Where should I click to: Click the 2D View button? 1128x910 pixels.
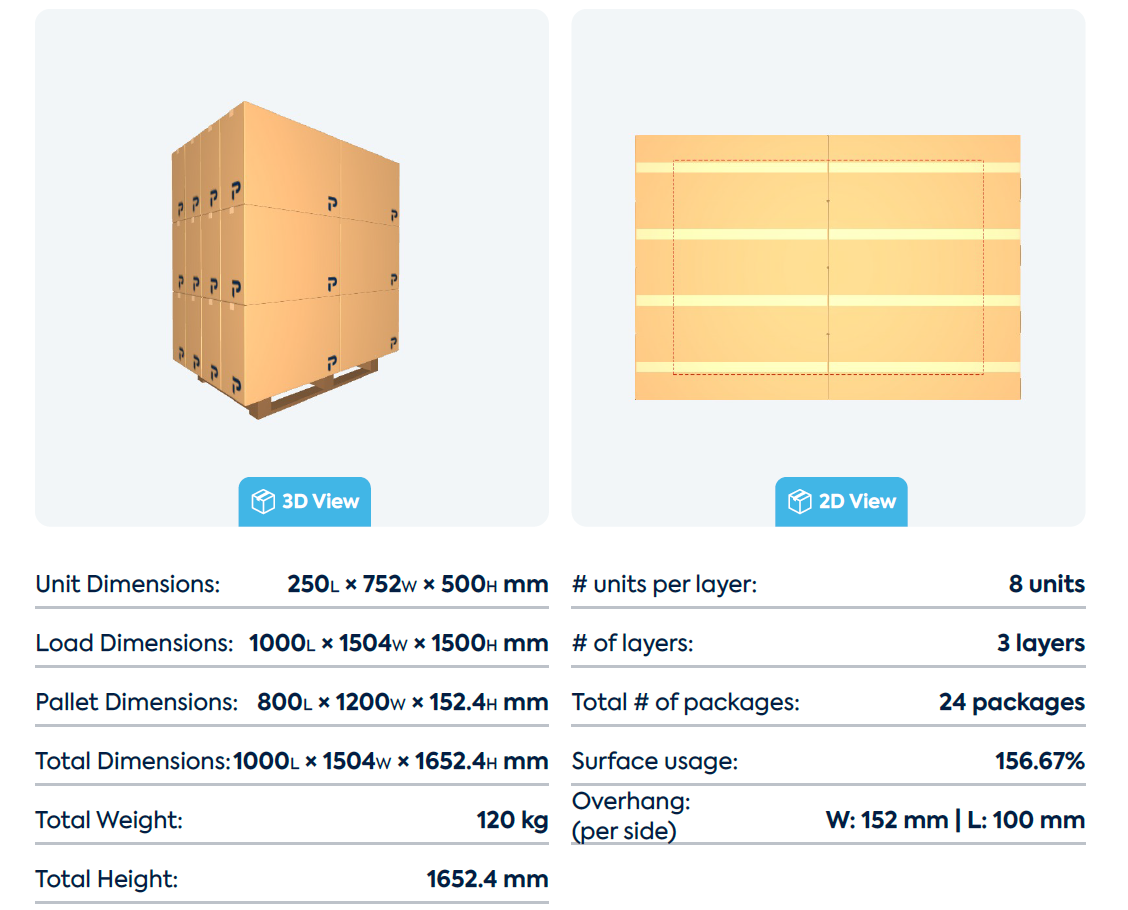coord(841,501)
